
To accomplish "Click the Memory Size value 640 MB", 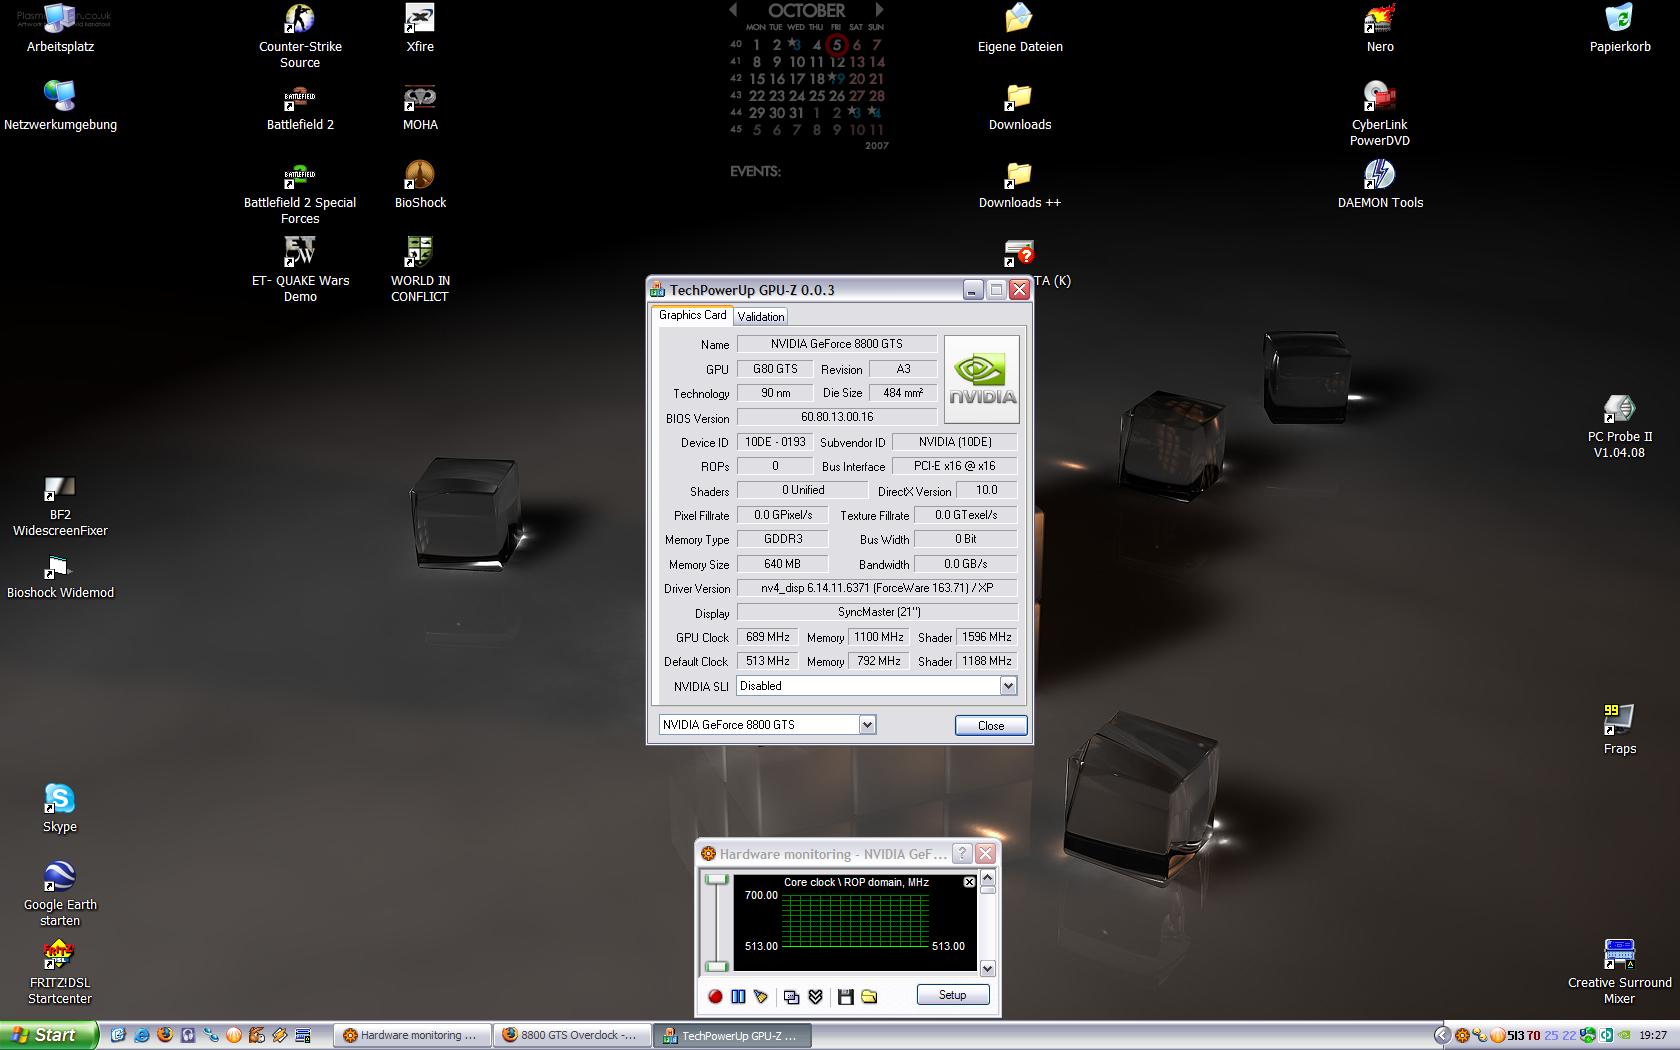I will tap(782, 564).
